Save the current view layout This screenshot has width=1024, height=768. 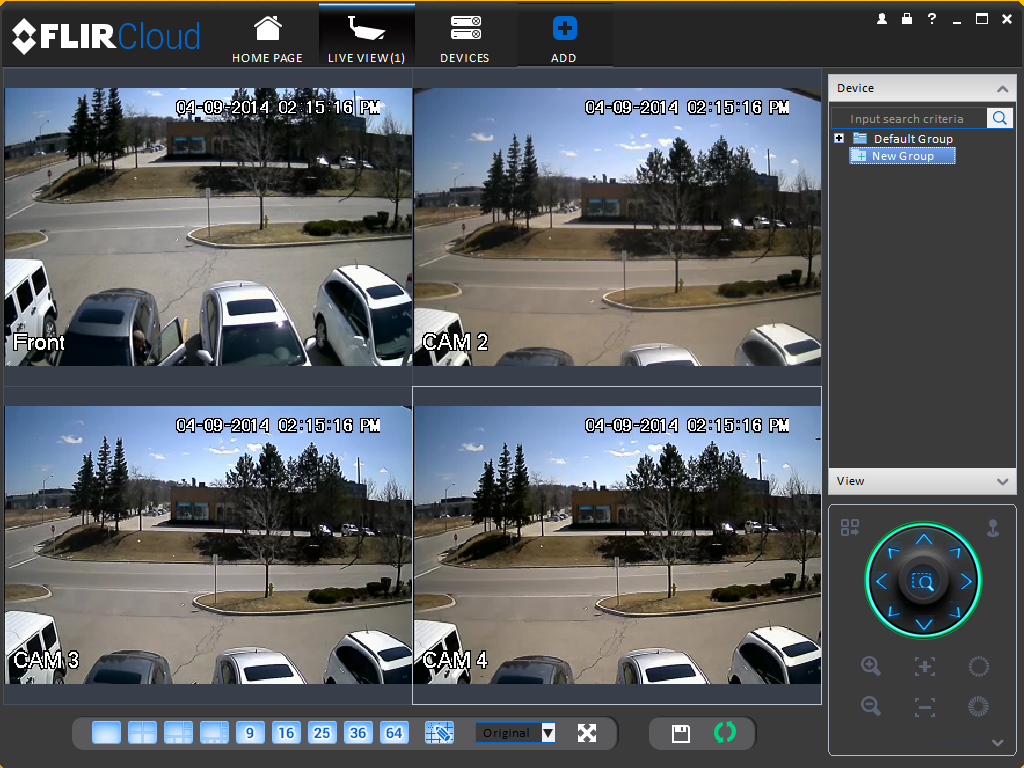point(680,733)
